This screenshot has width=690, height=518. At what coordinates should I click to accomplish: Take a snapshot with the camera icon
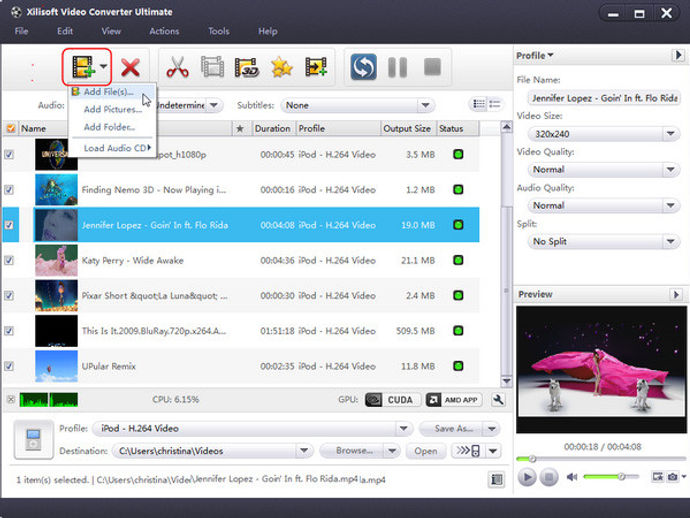672,477
